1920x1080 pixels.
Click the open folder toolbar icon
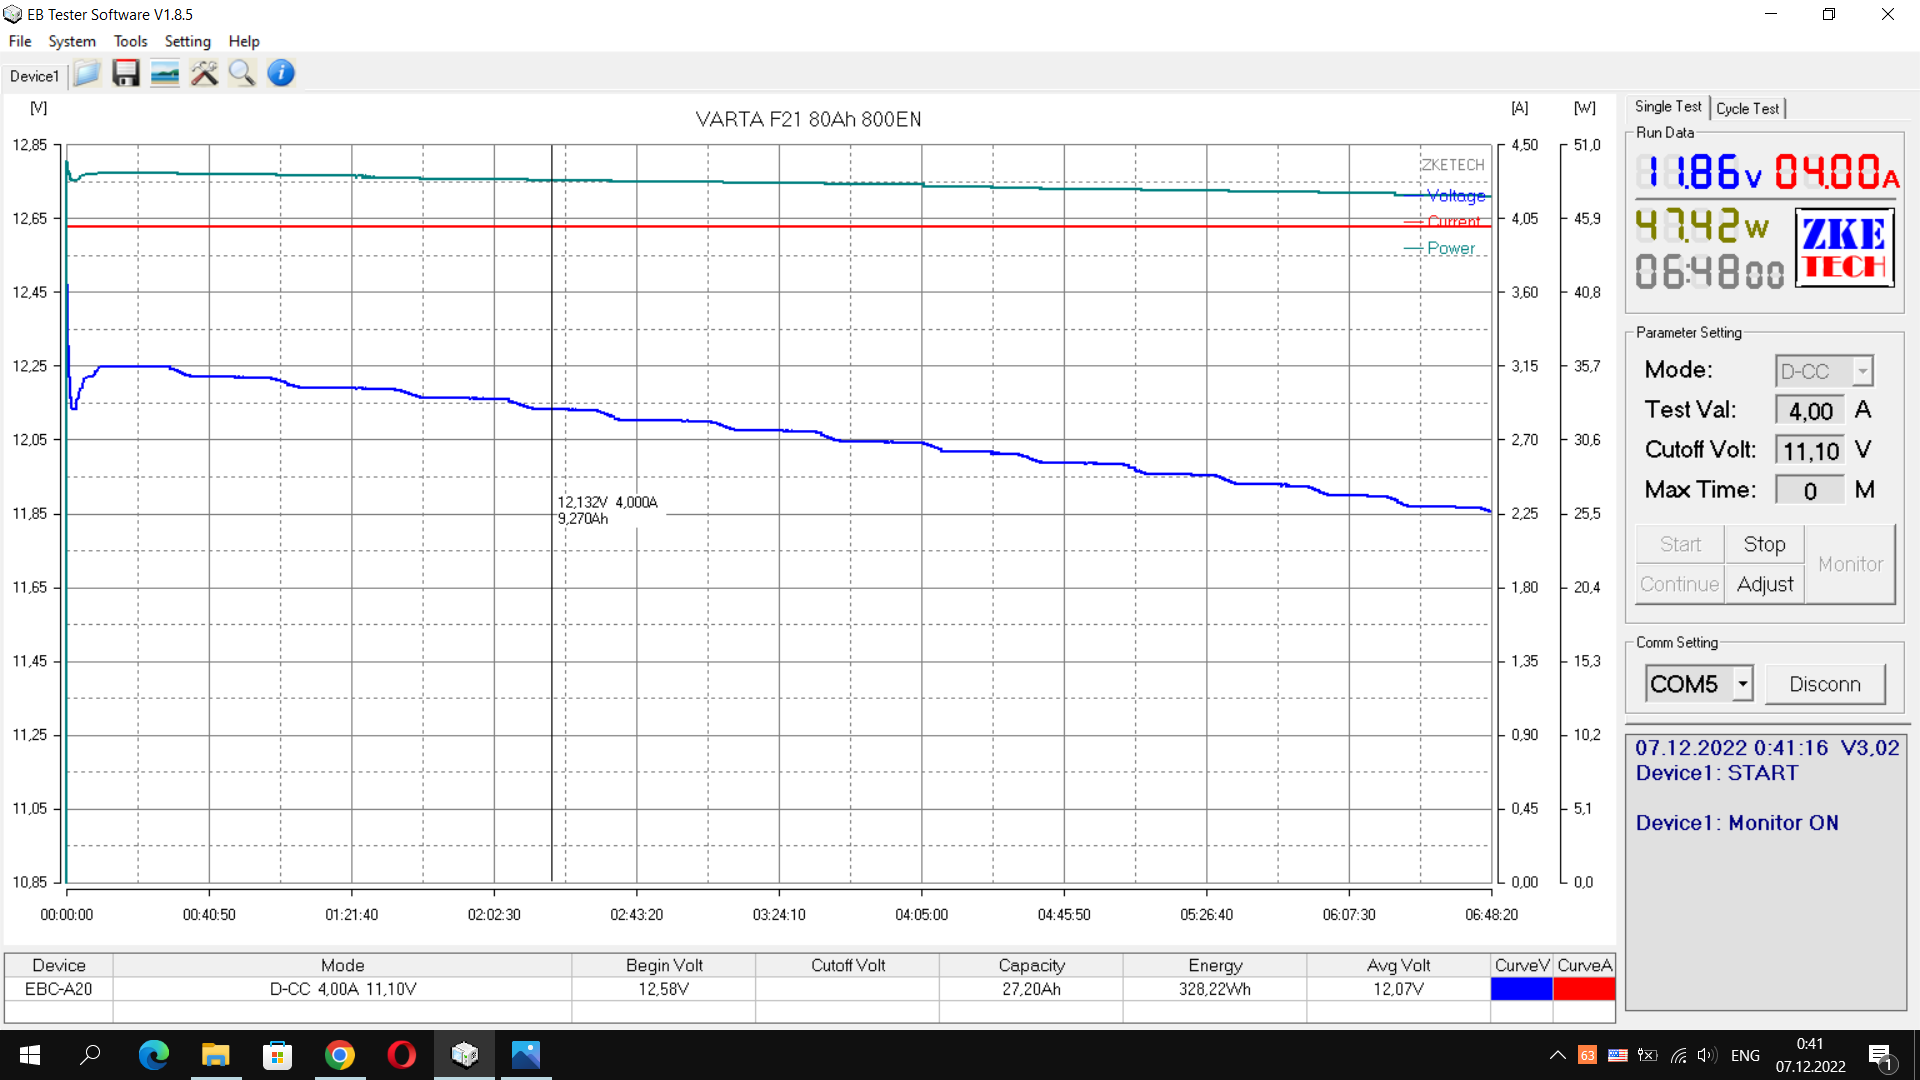coord(87,73)
